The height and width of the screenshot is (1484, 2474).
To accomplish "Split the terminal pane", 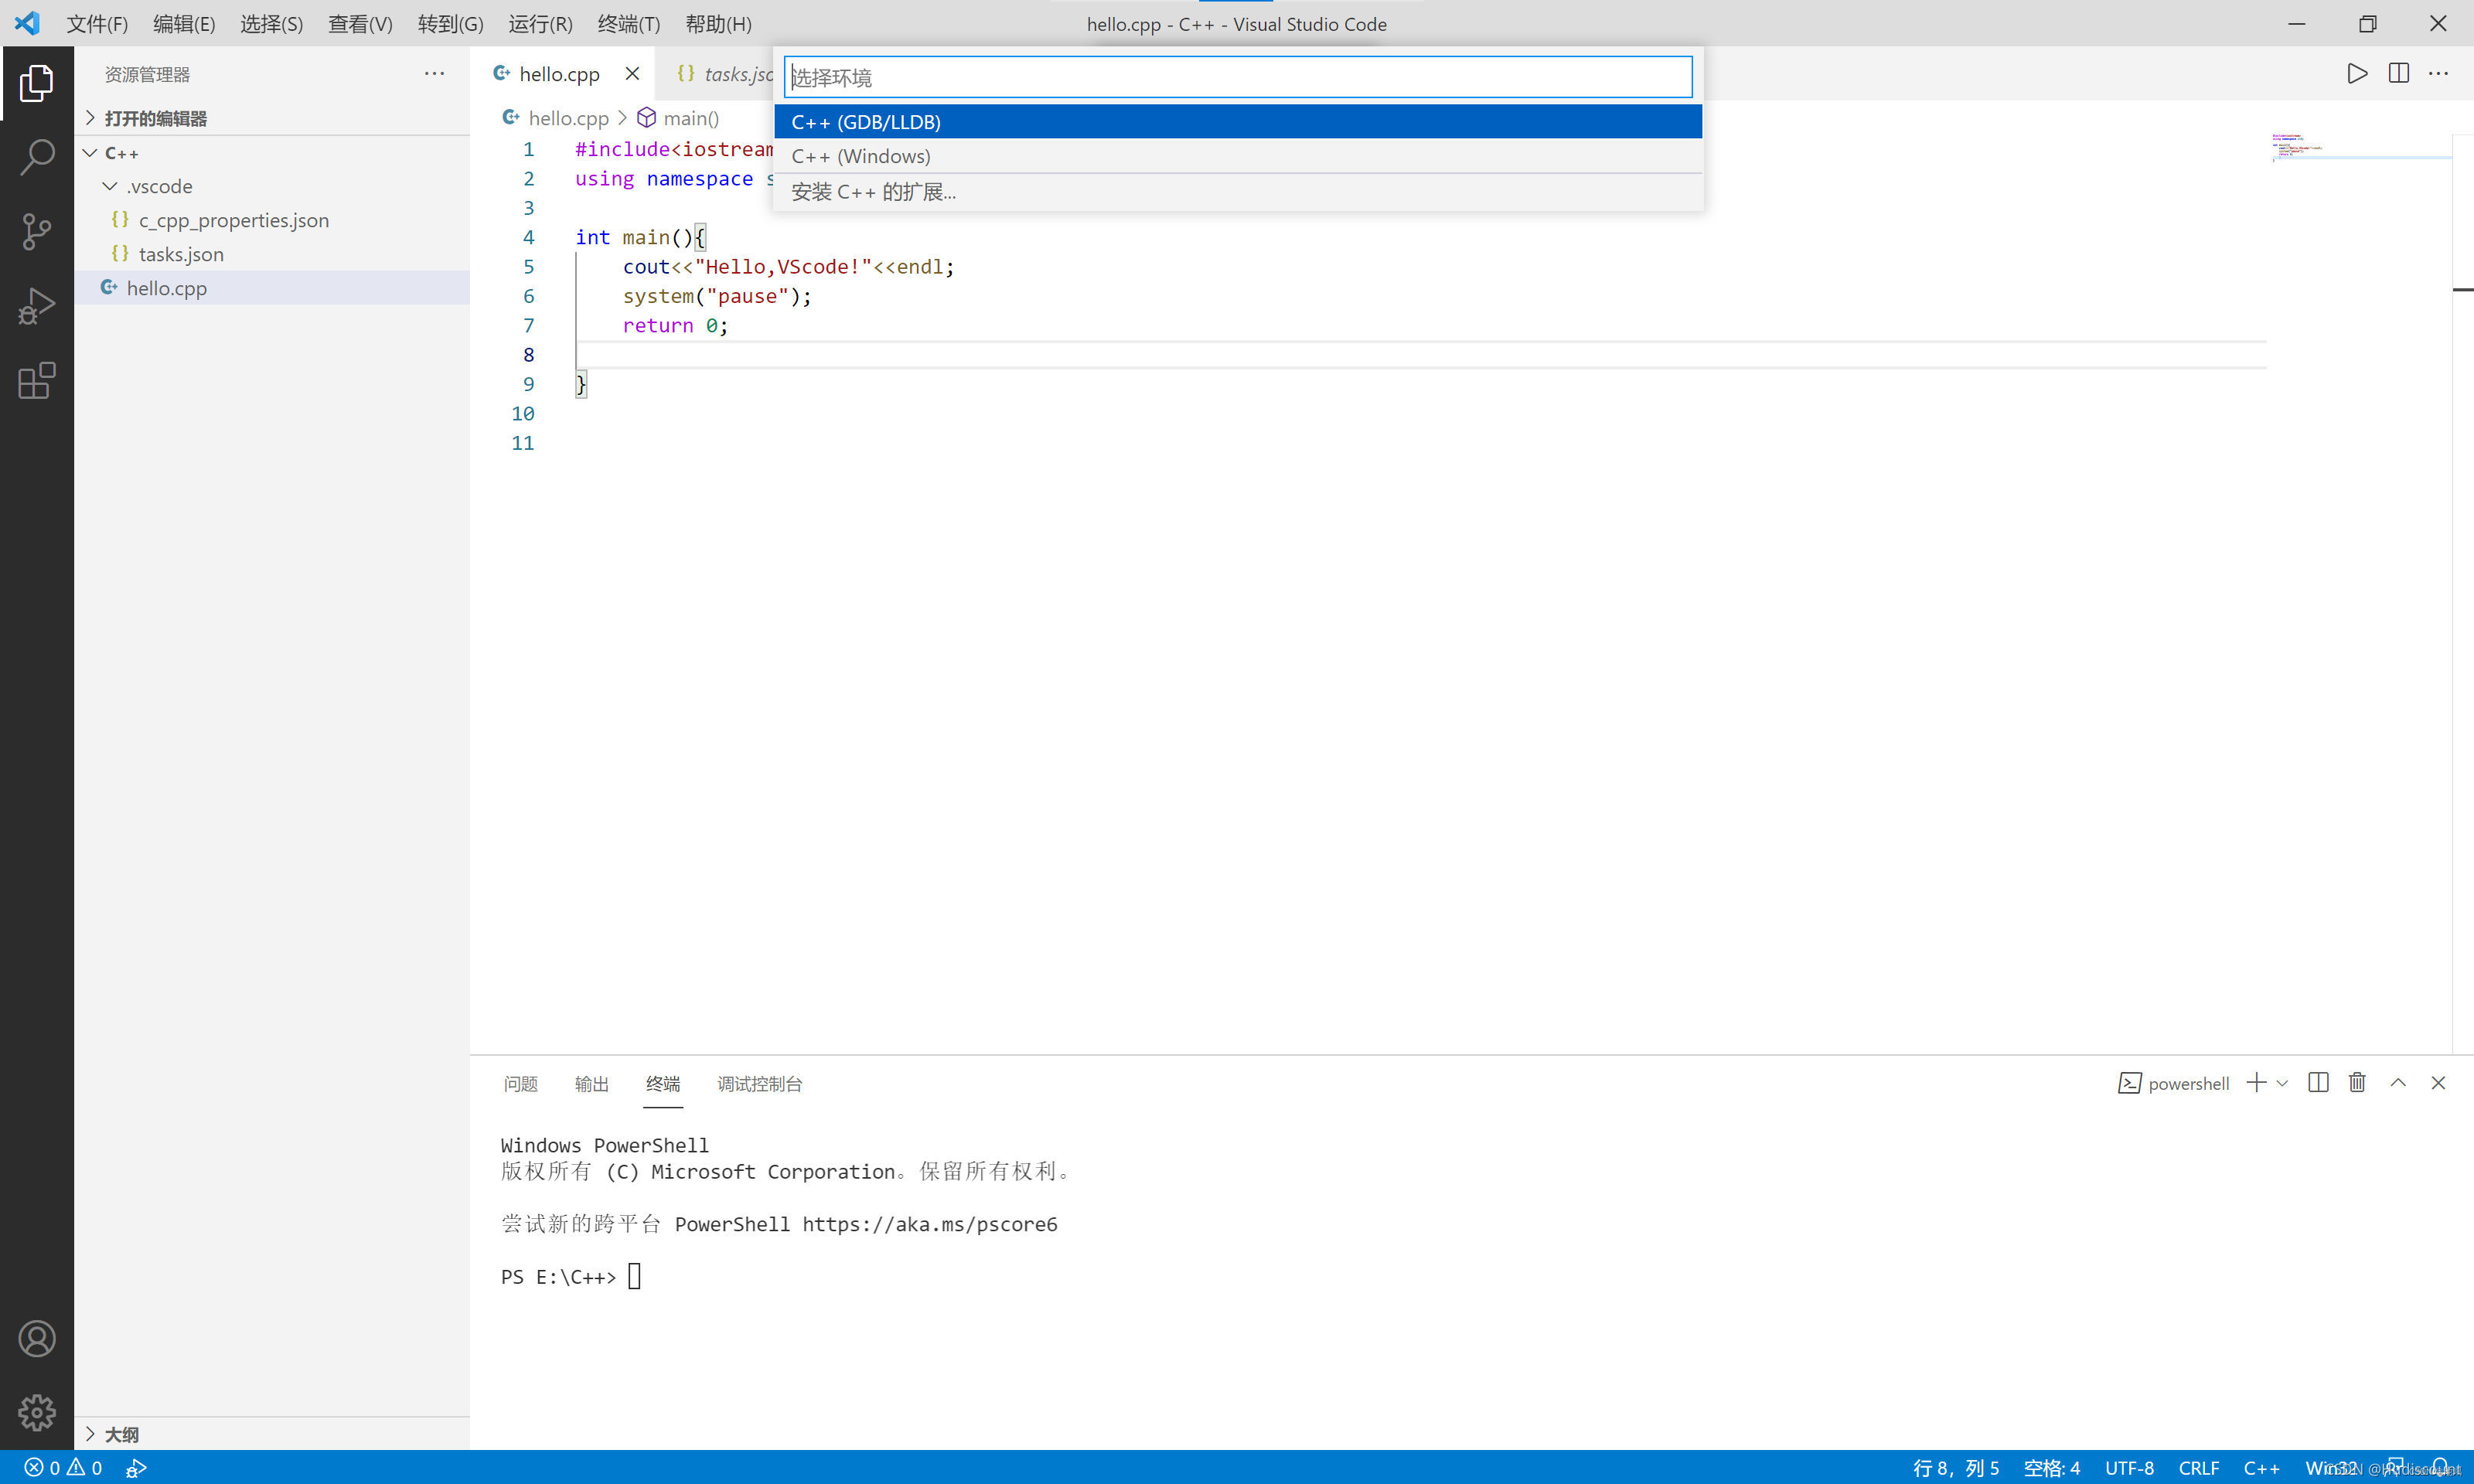I will pos(2318,1082).
